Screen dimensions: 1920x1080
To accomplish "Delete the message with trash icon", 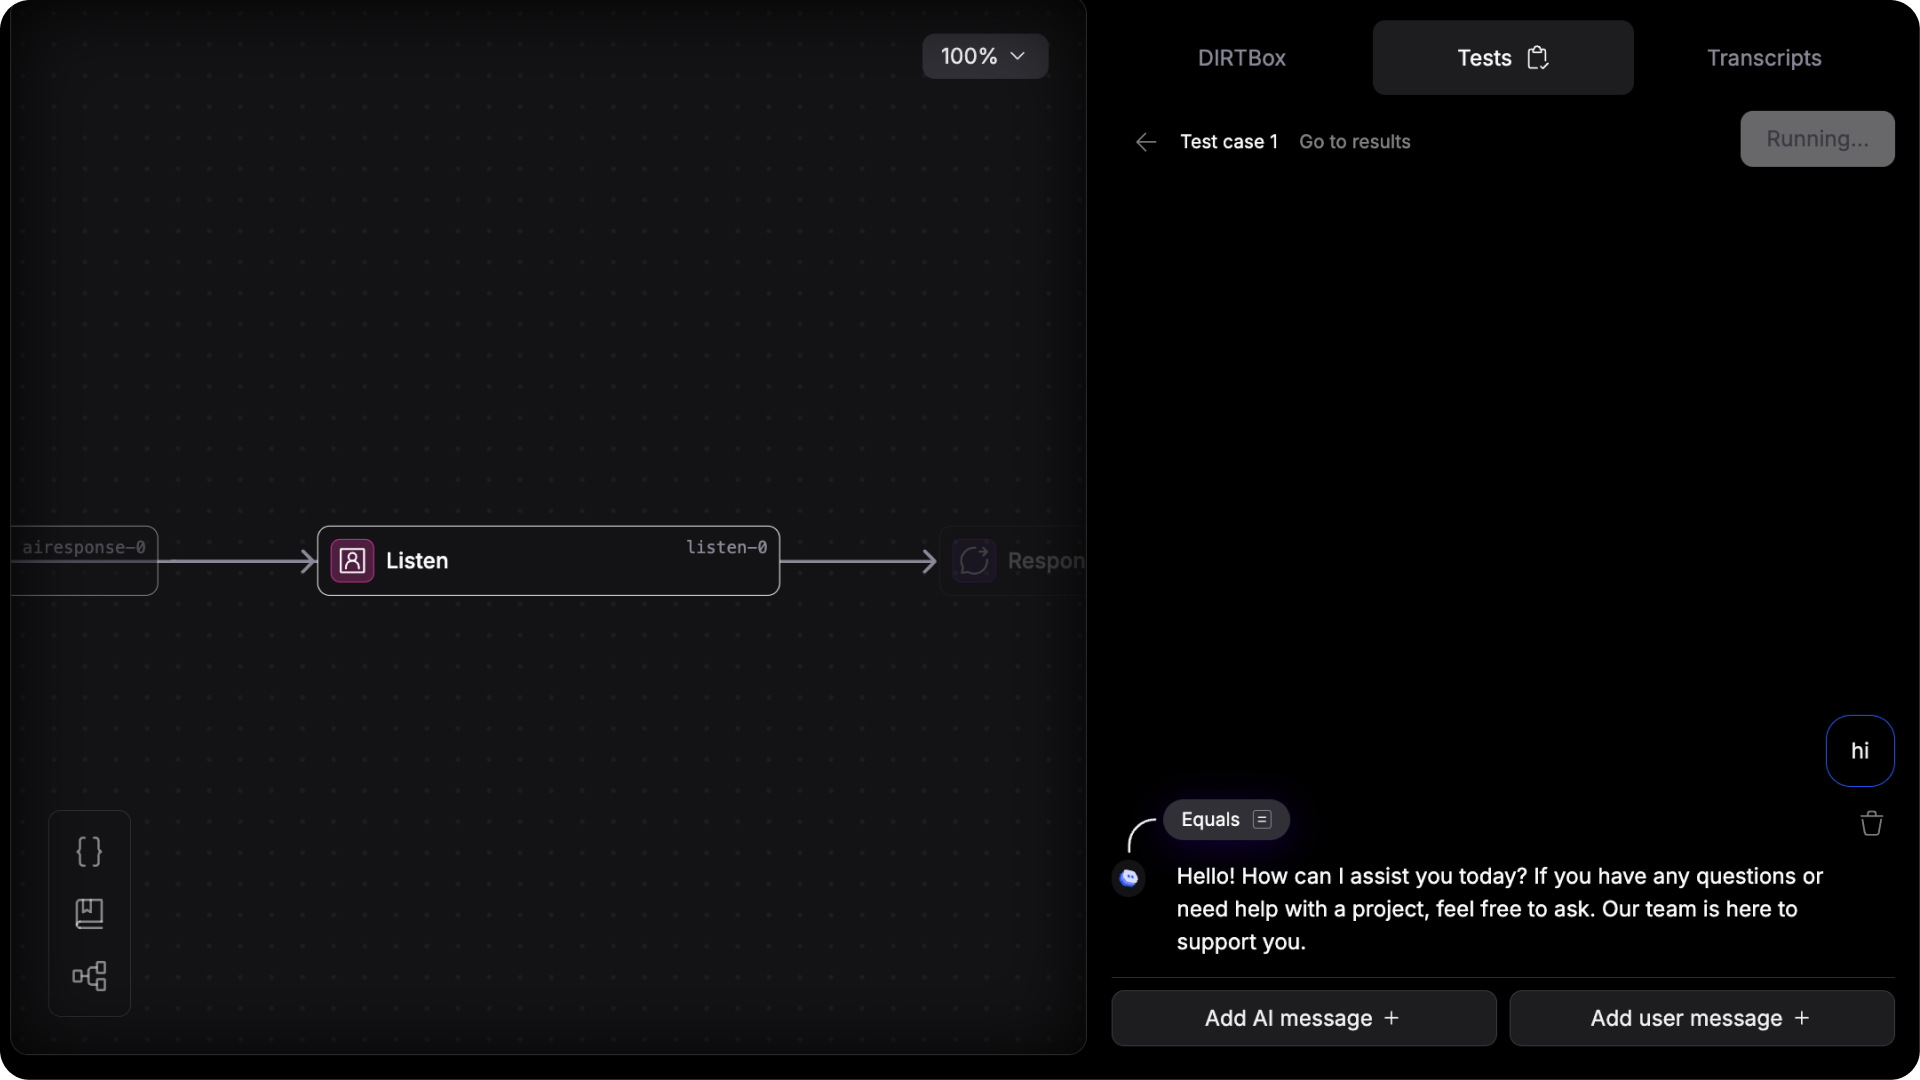I will [x=1871, y=823].
